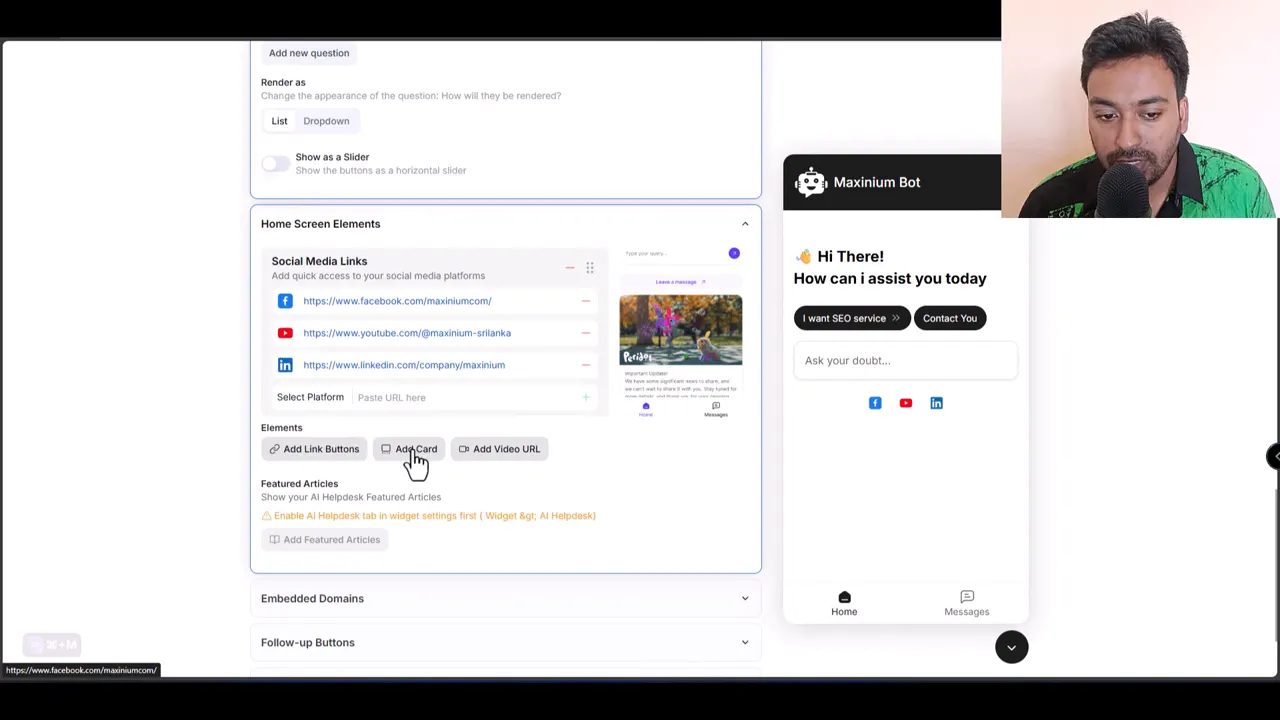Expand the Embedded Domains section
1280x720 pixels.
[745, 598]
